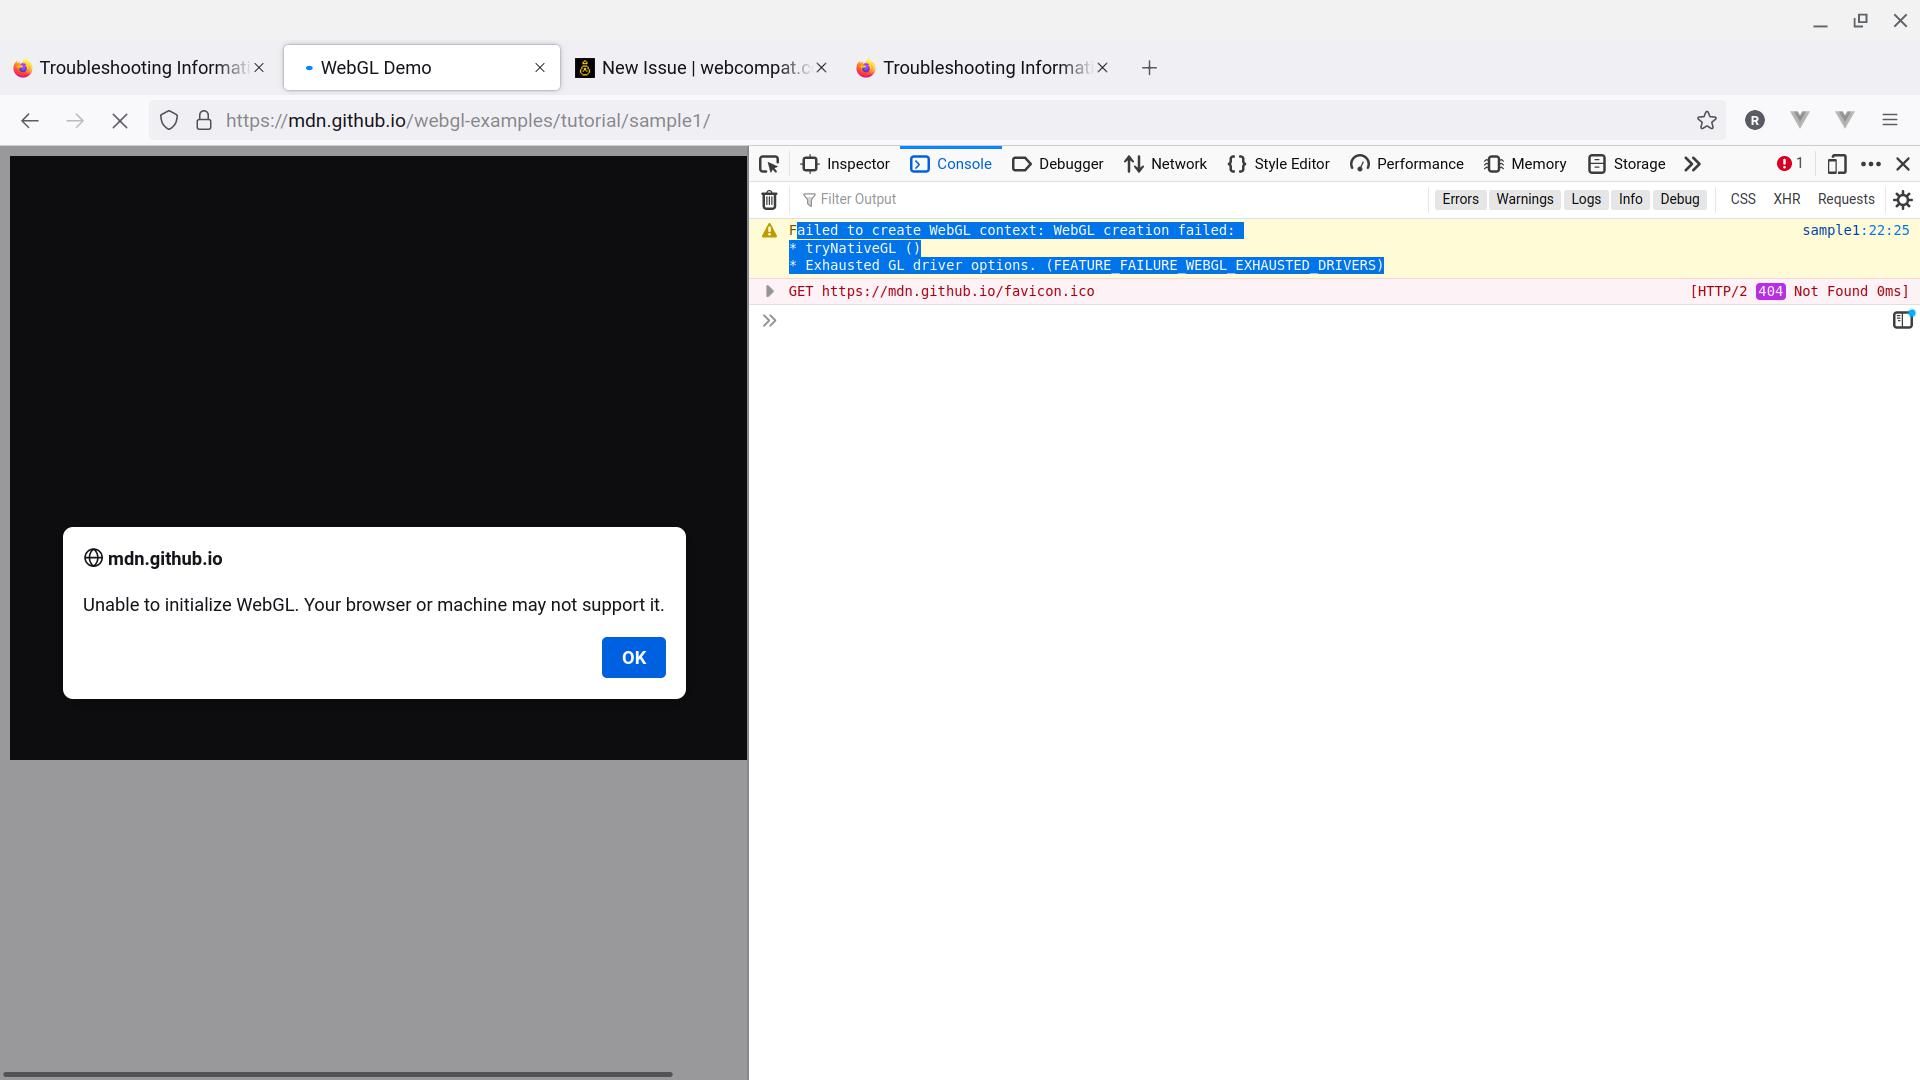The image size is (1920, 1080).
Task: Close the WebGL Demo tab
Action: click(540, 68)
